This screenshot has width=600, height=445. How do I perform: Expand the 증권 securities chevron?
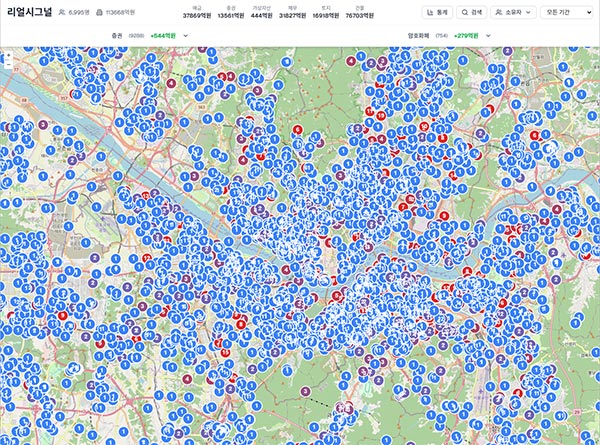tap(186, 35)
